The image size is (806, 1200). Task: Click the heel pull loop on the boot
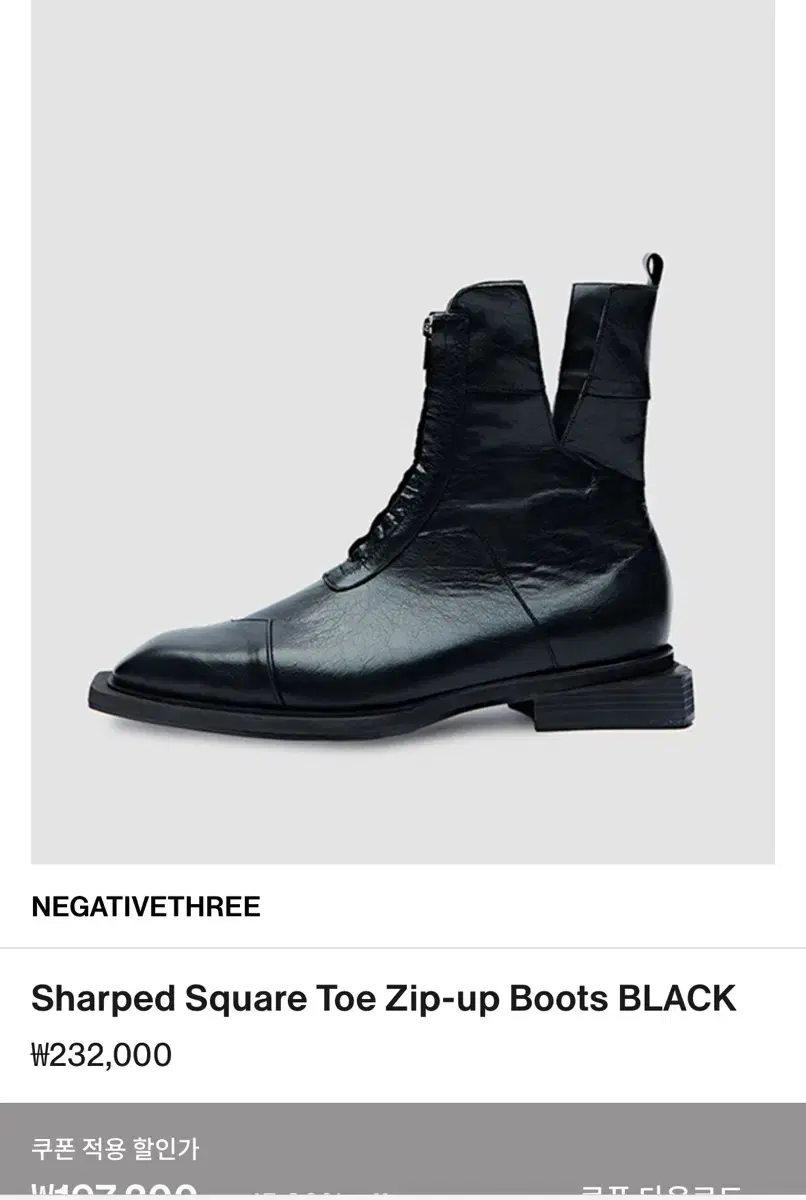[x=653, y=269]
